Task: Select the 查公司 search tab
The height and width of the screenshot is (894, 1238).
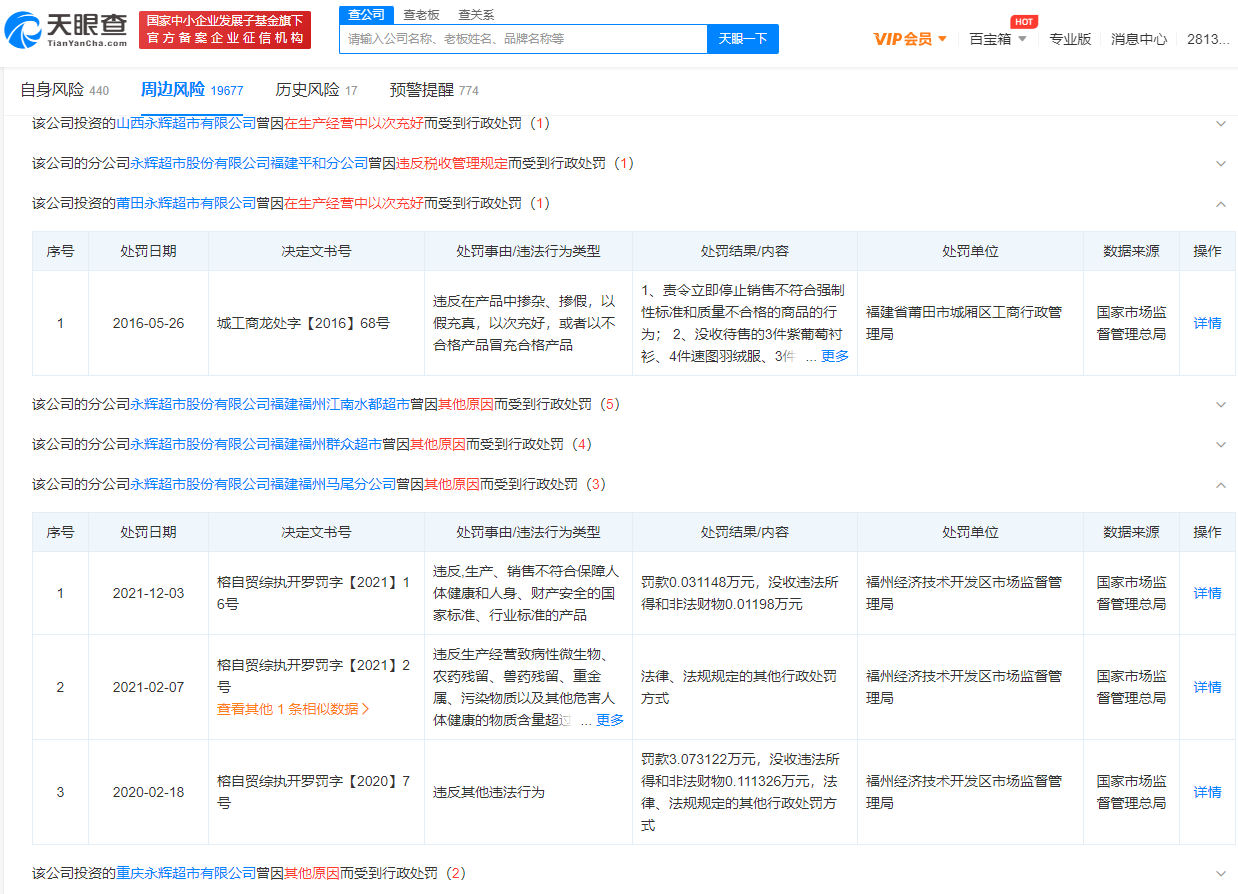Action: click(x=366, y=15)
